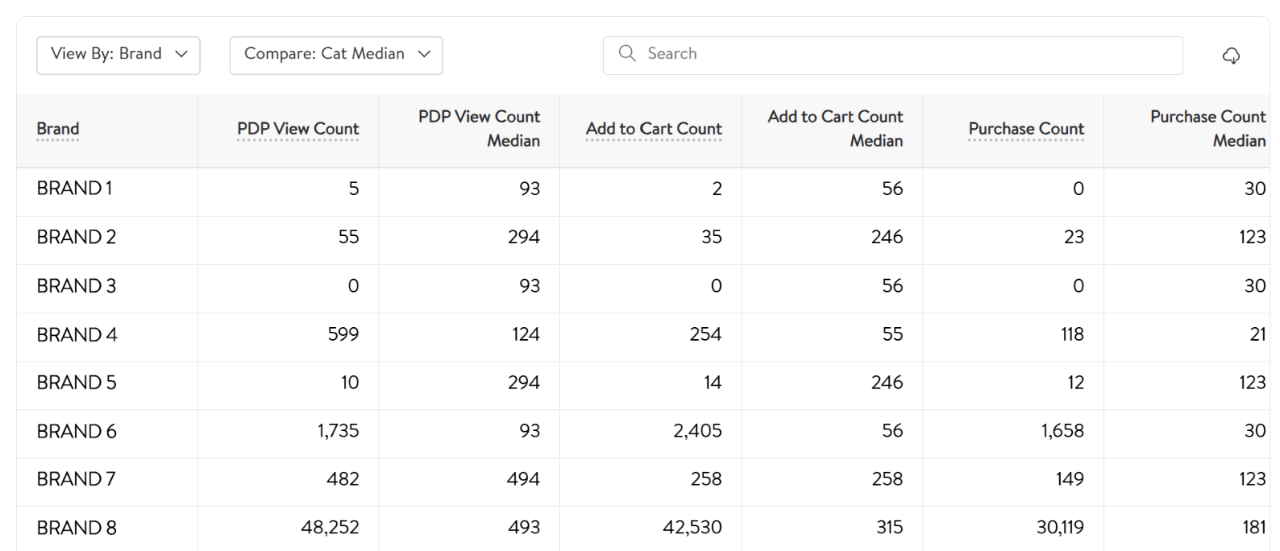Open the View By: Brand dropdown
Viewport: 1280px width, 551px height.
pyautogui.click(x=118, y=55)
